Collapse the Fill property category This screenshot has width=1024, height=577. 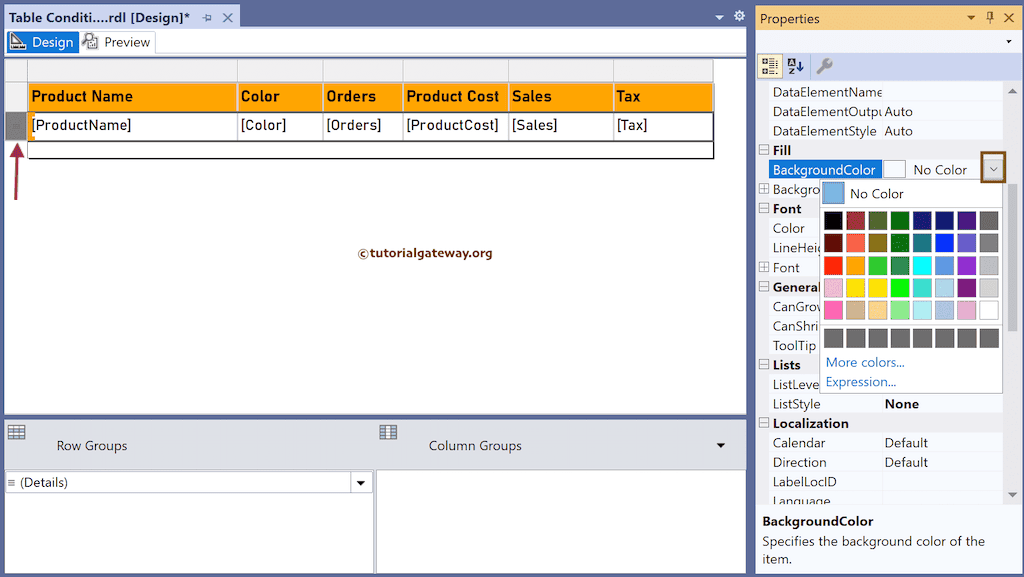pyautogui.click(x=763, y=150)
